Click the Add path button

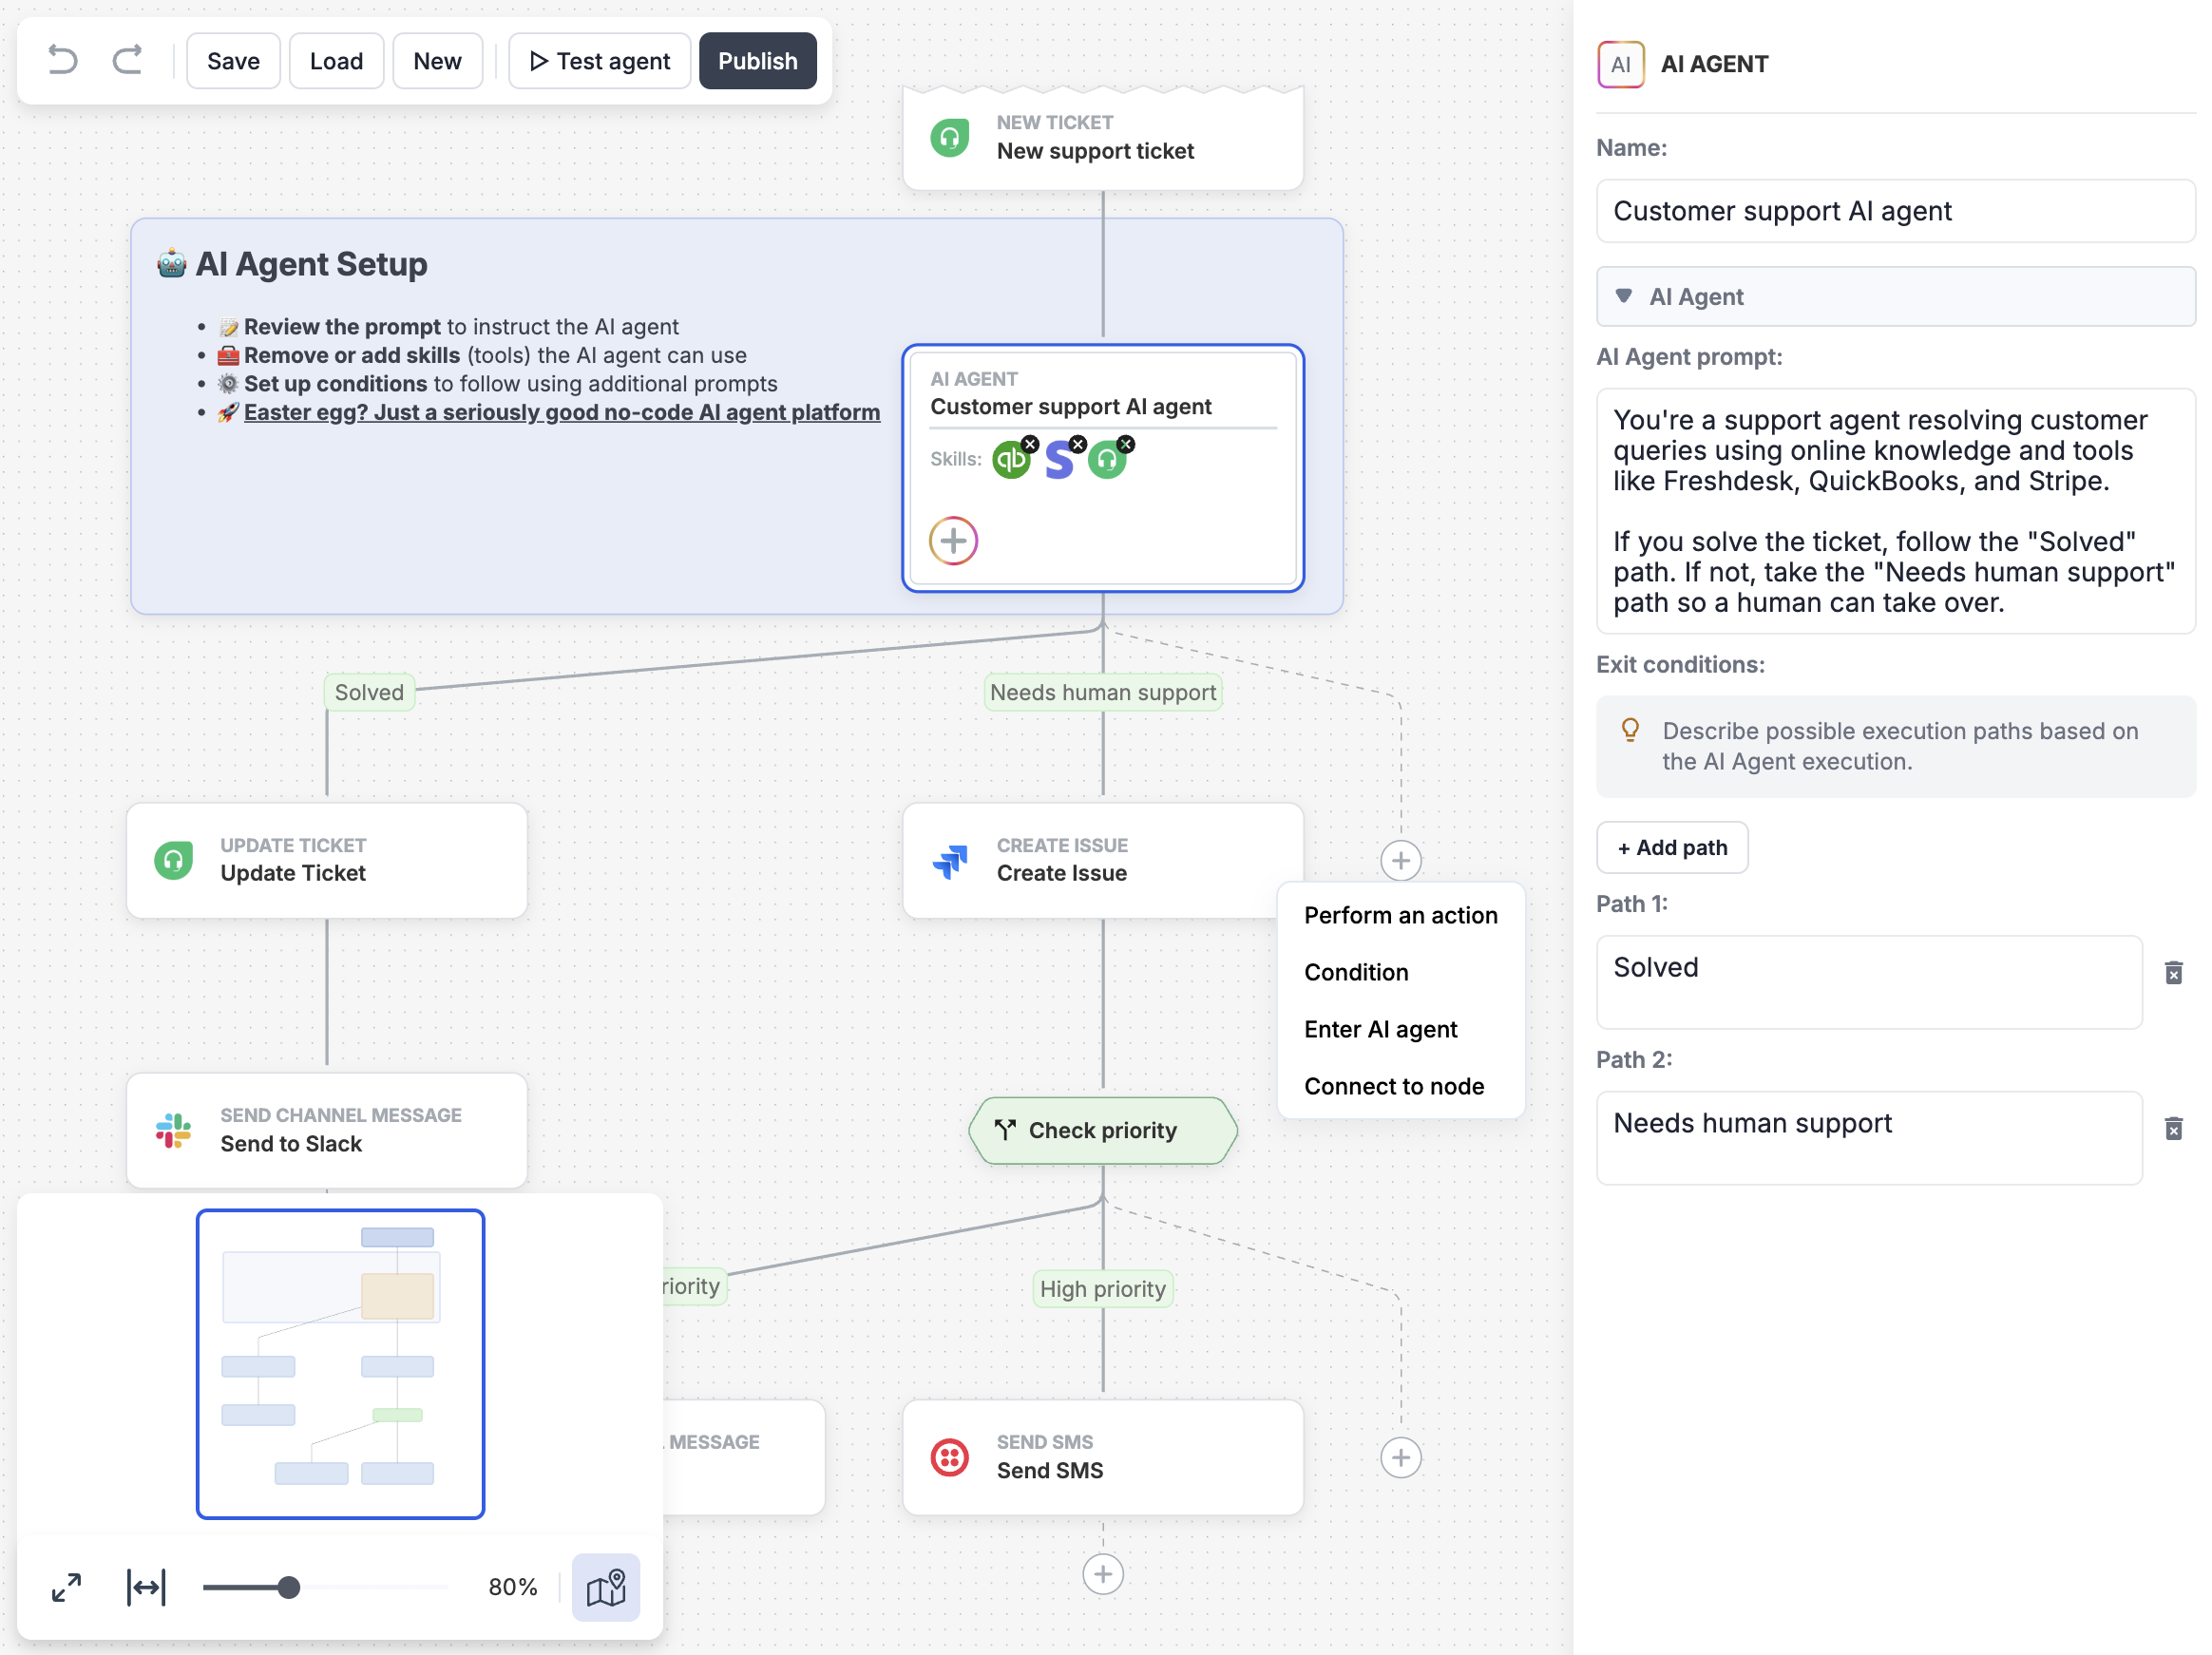click(x=1672, y=847)
